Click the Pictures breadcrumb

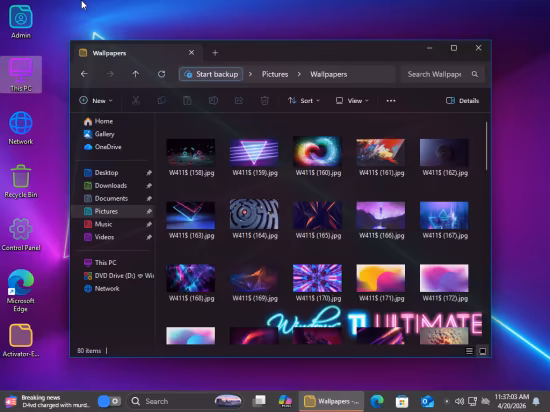[x=275, y=74]
